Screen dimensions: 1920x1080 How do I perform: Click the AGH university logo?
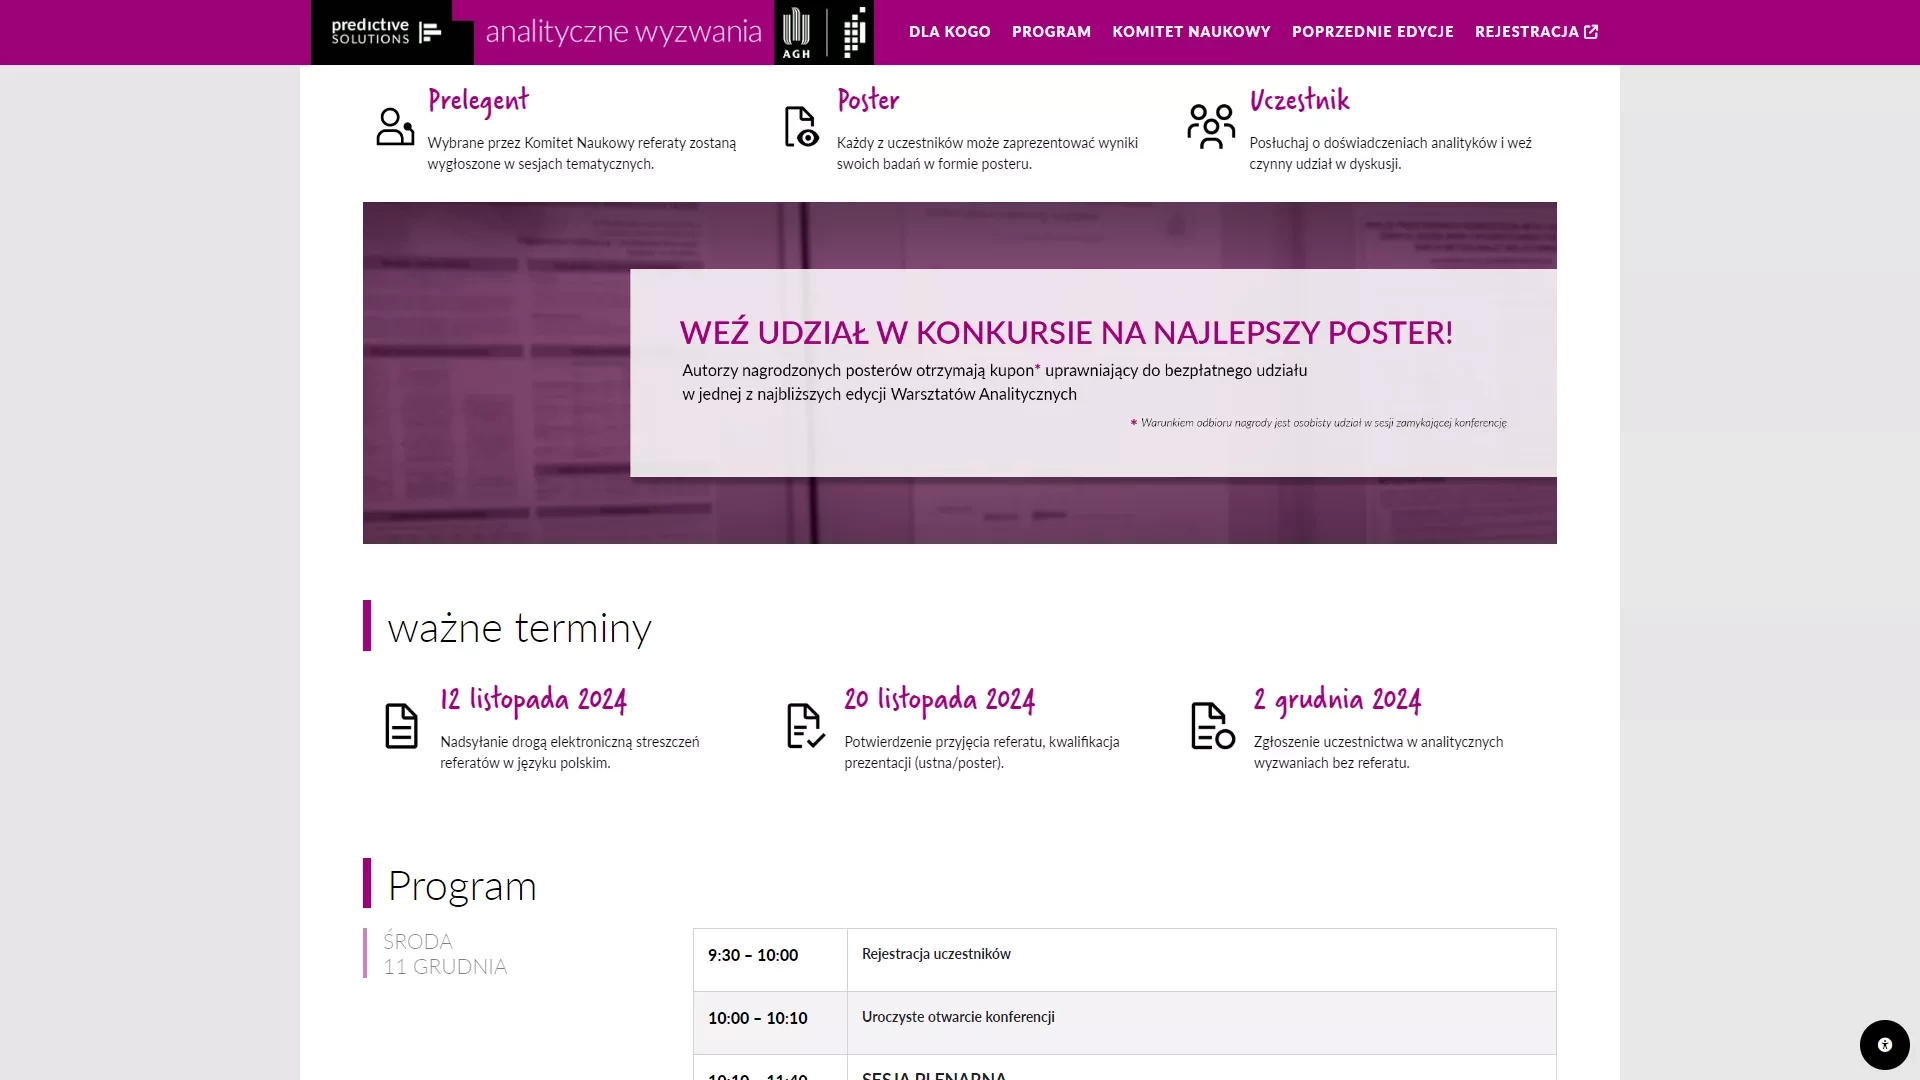click(x=796, y=32)
